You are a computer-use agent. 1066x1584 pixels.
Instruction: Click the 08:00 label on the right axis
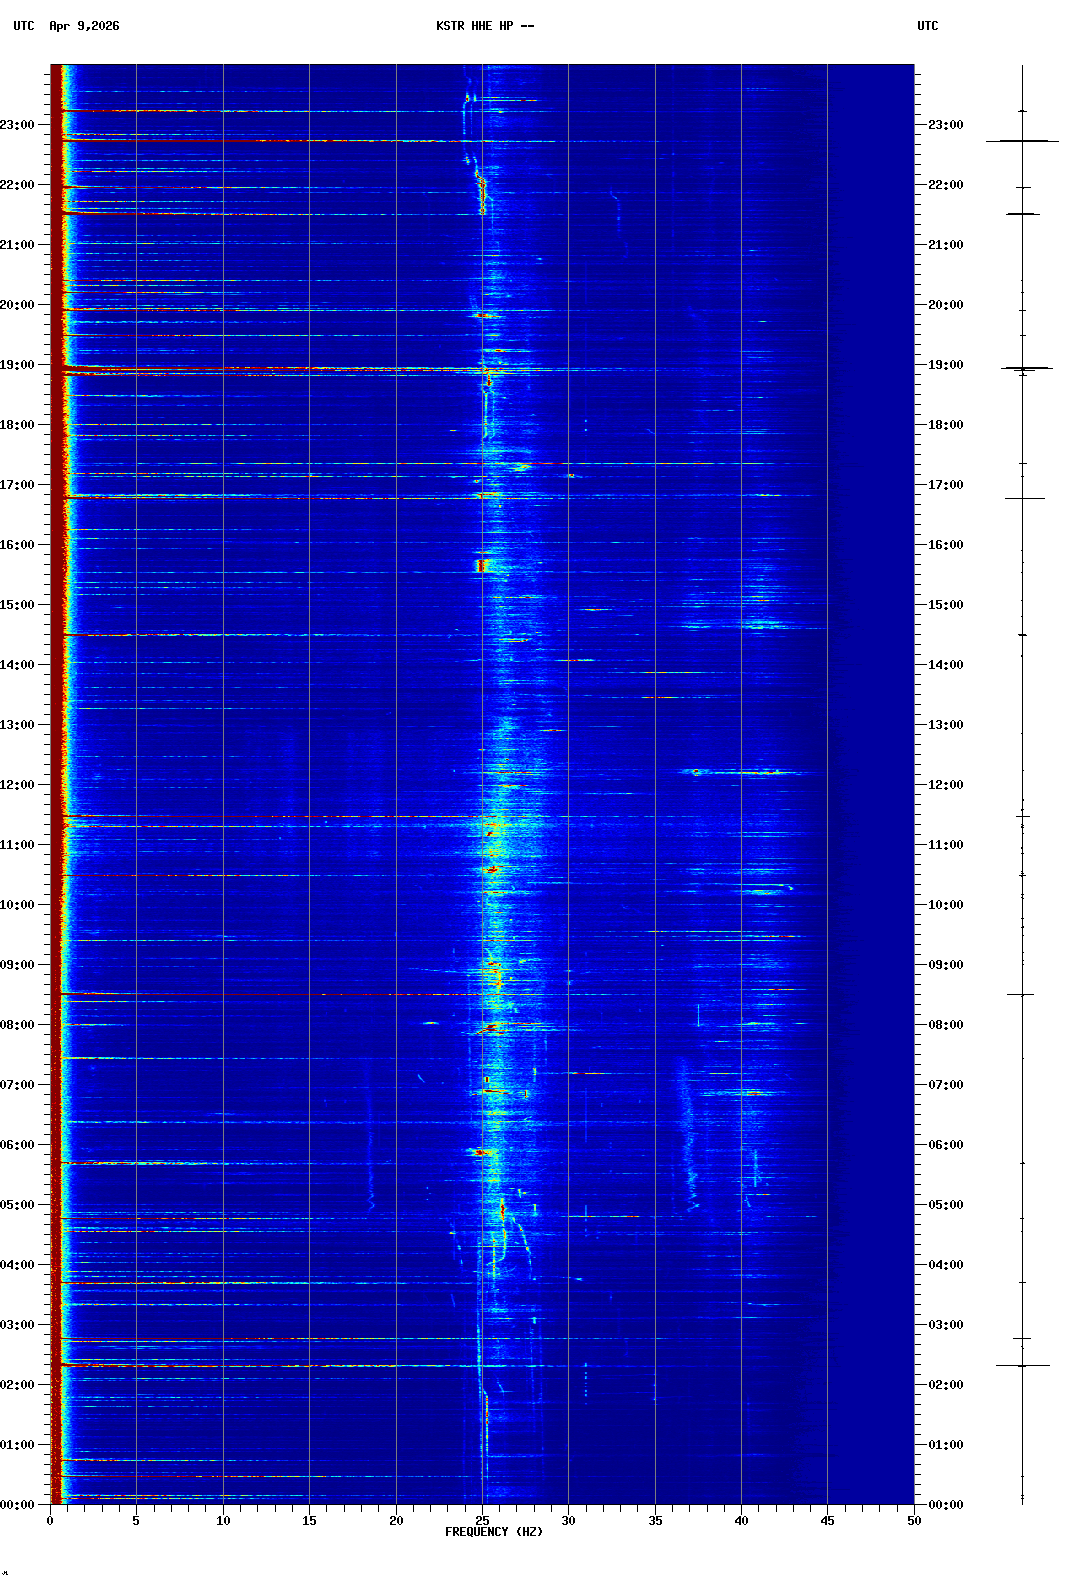click(945, 1025)
